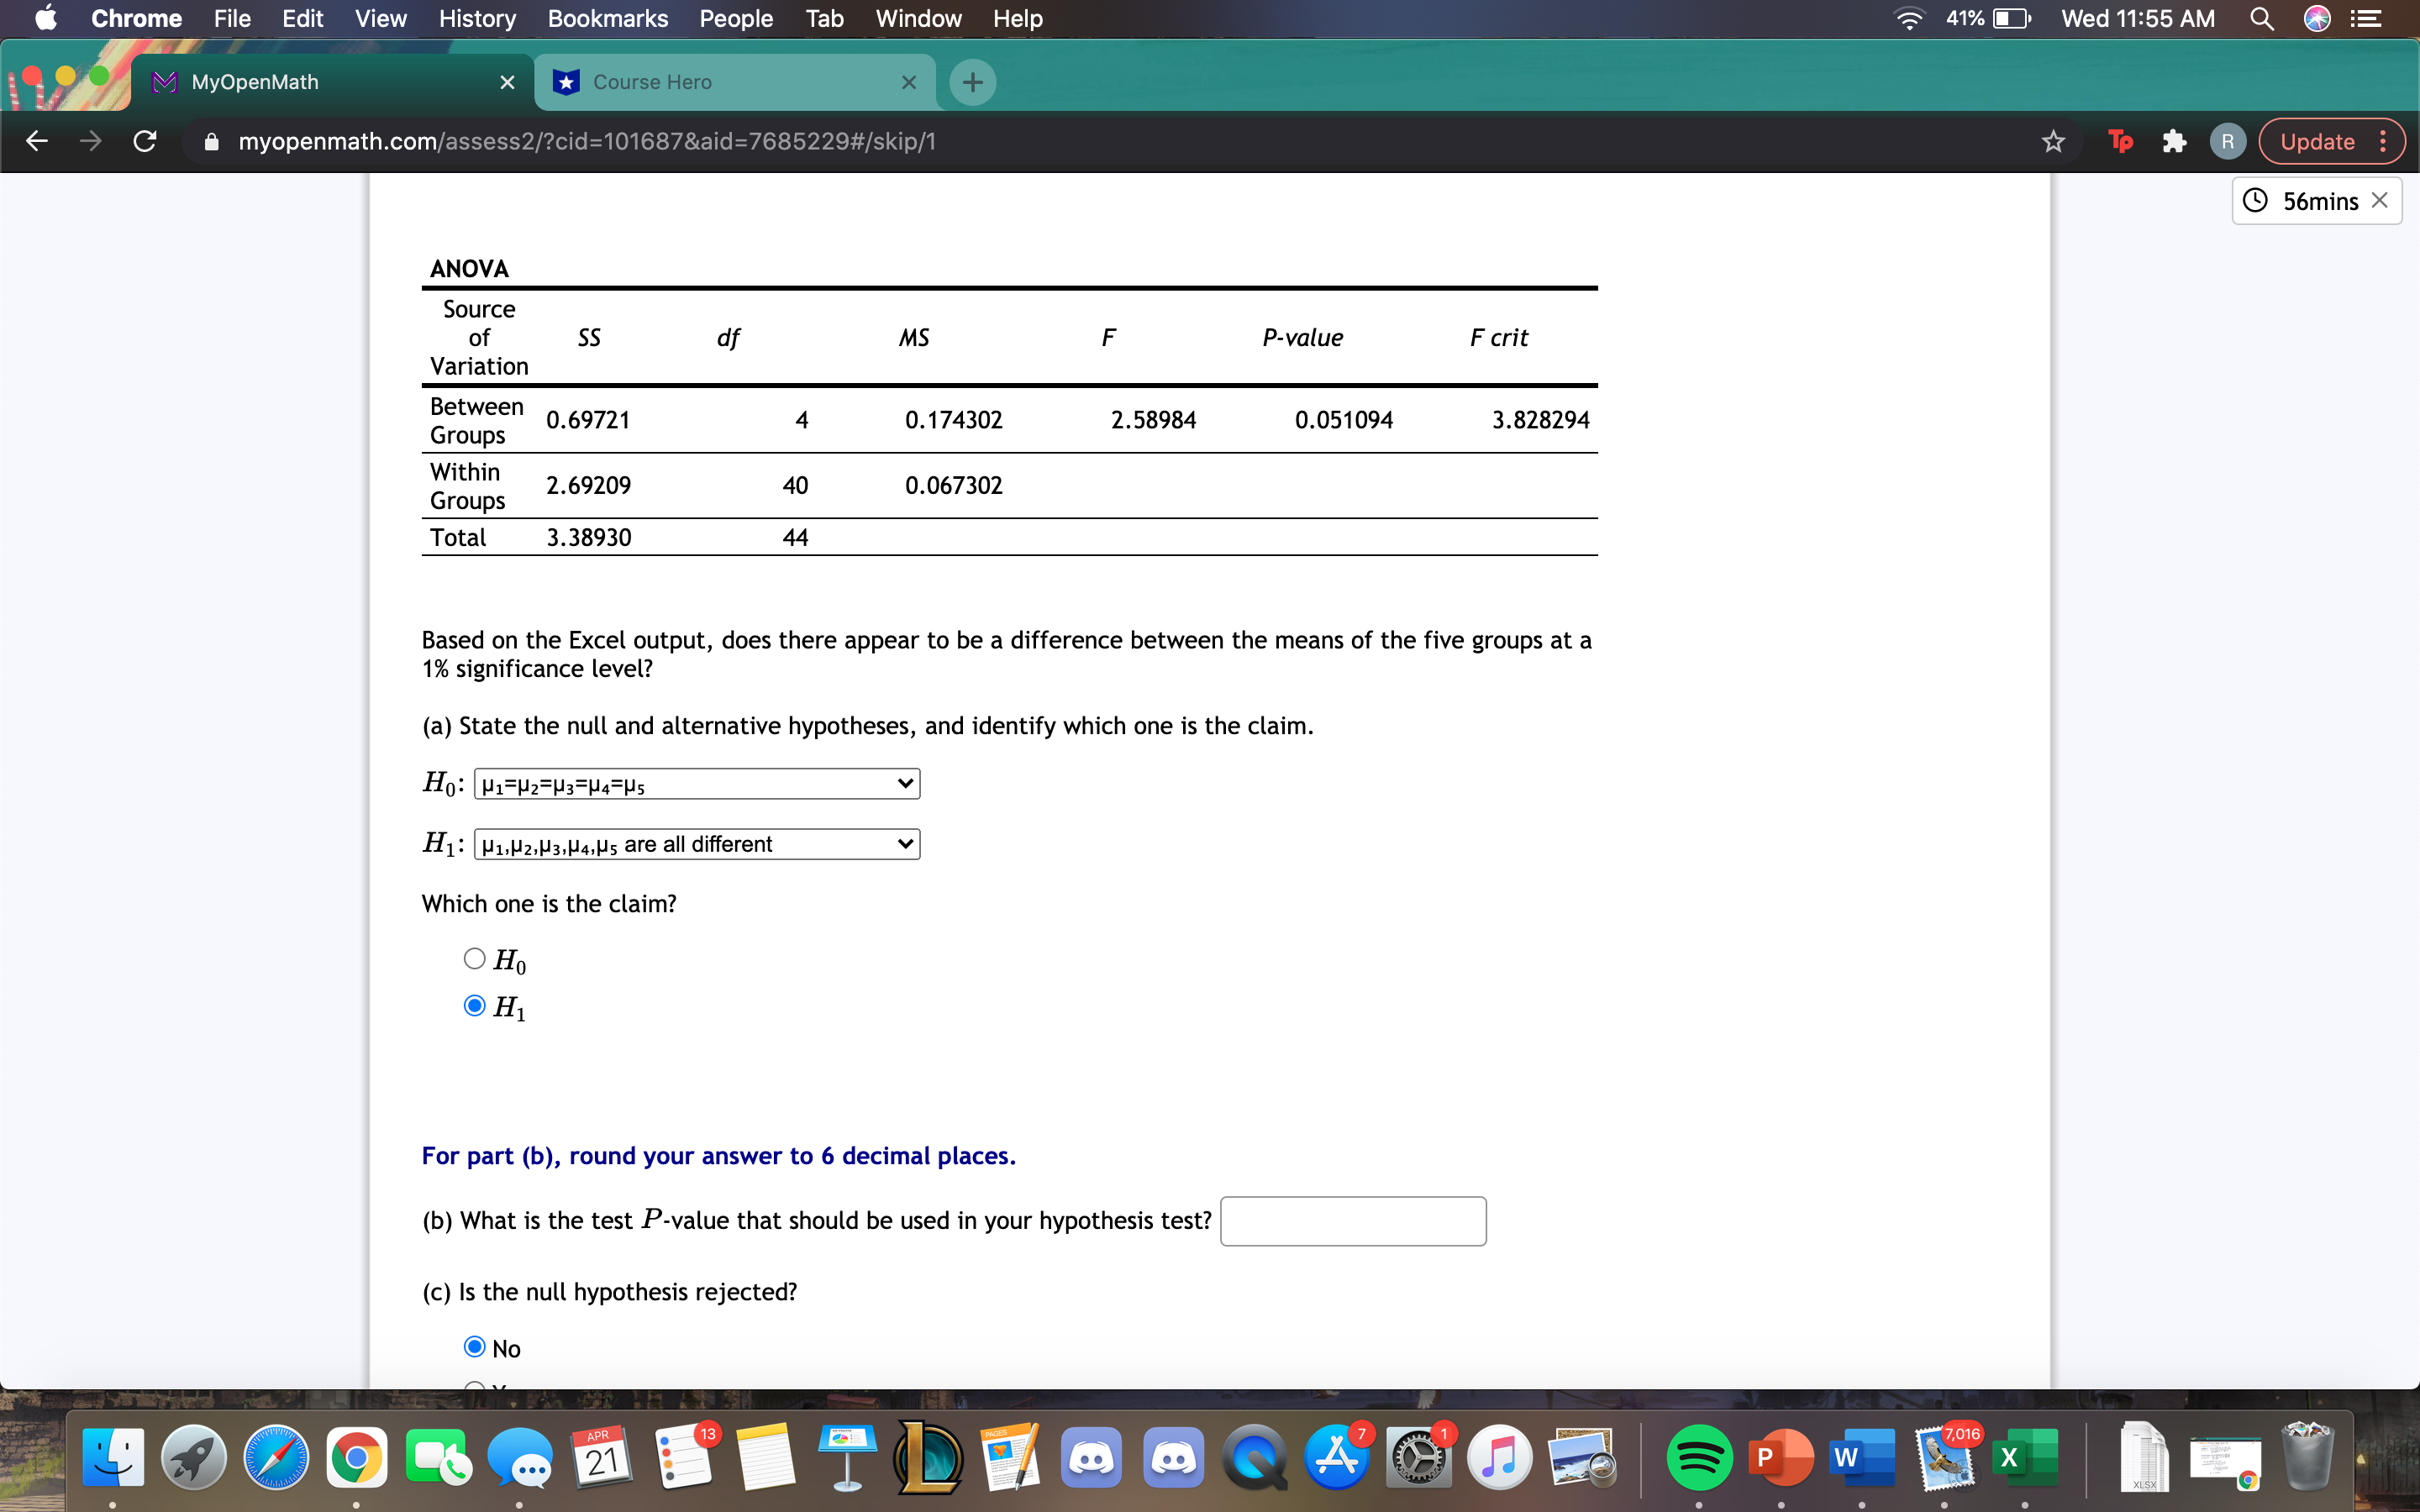This screenshot has width=2420, height=1512.
Task: Select H0 as the claim
Action: pyautogui.click(x=473, y=958)
